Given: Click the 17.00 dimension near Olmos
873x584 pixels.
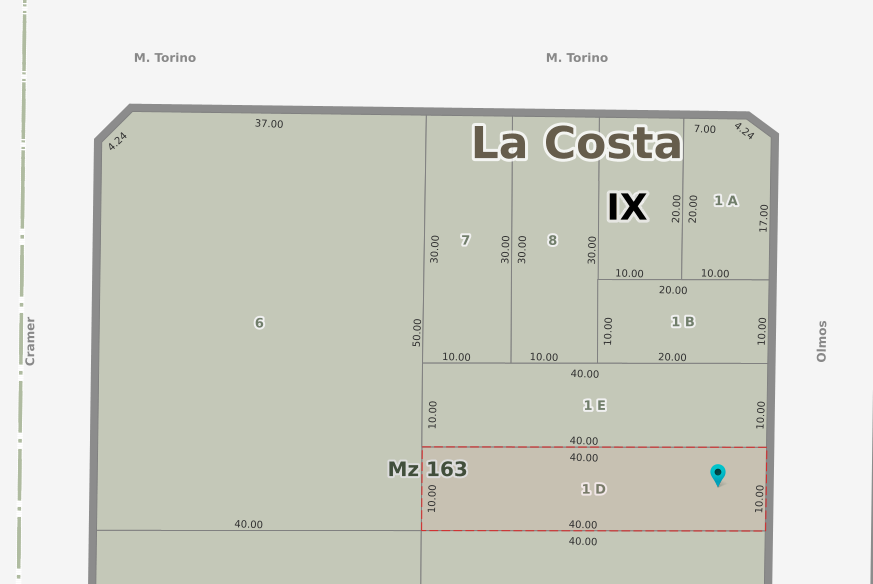Looking at the screenshot, I should [764, 218].
